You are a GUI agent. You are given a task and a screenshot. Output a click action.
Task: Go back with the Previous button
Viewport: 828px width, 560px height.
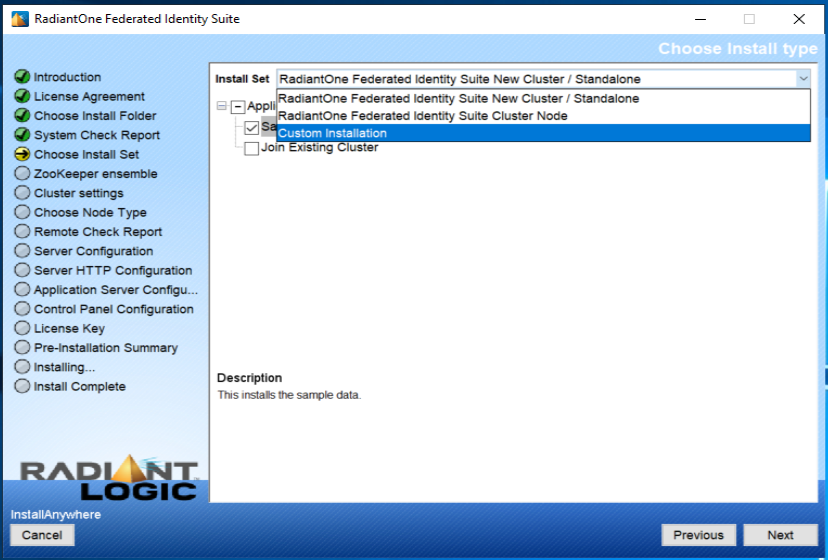pyautogui.click(x=699, y=535)
